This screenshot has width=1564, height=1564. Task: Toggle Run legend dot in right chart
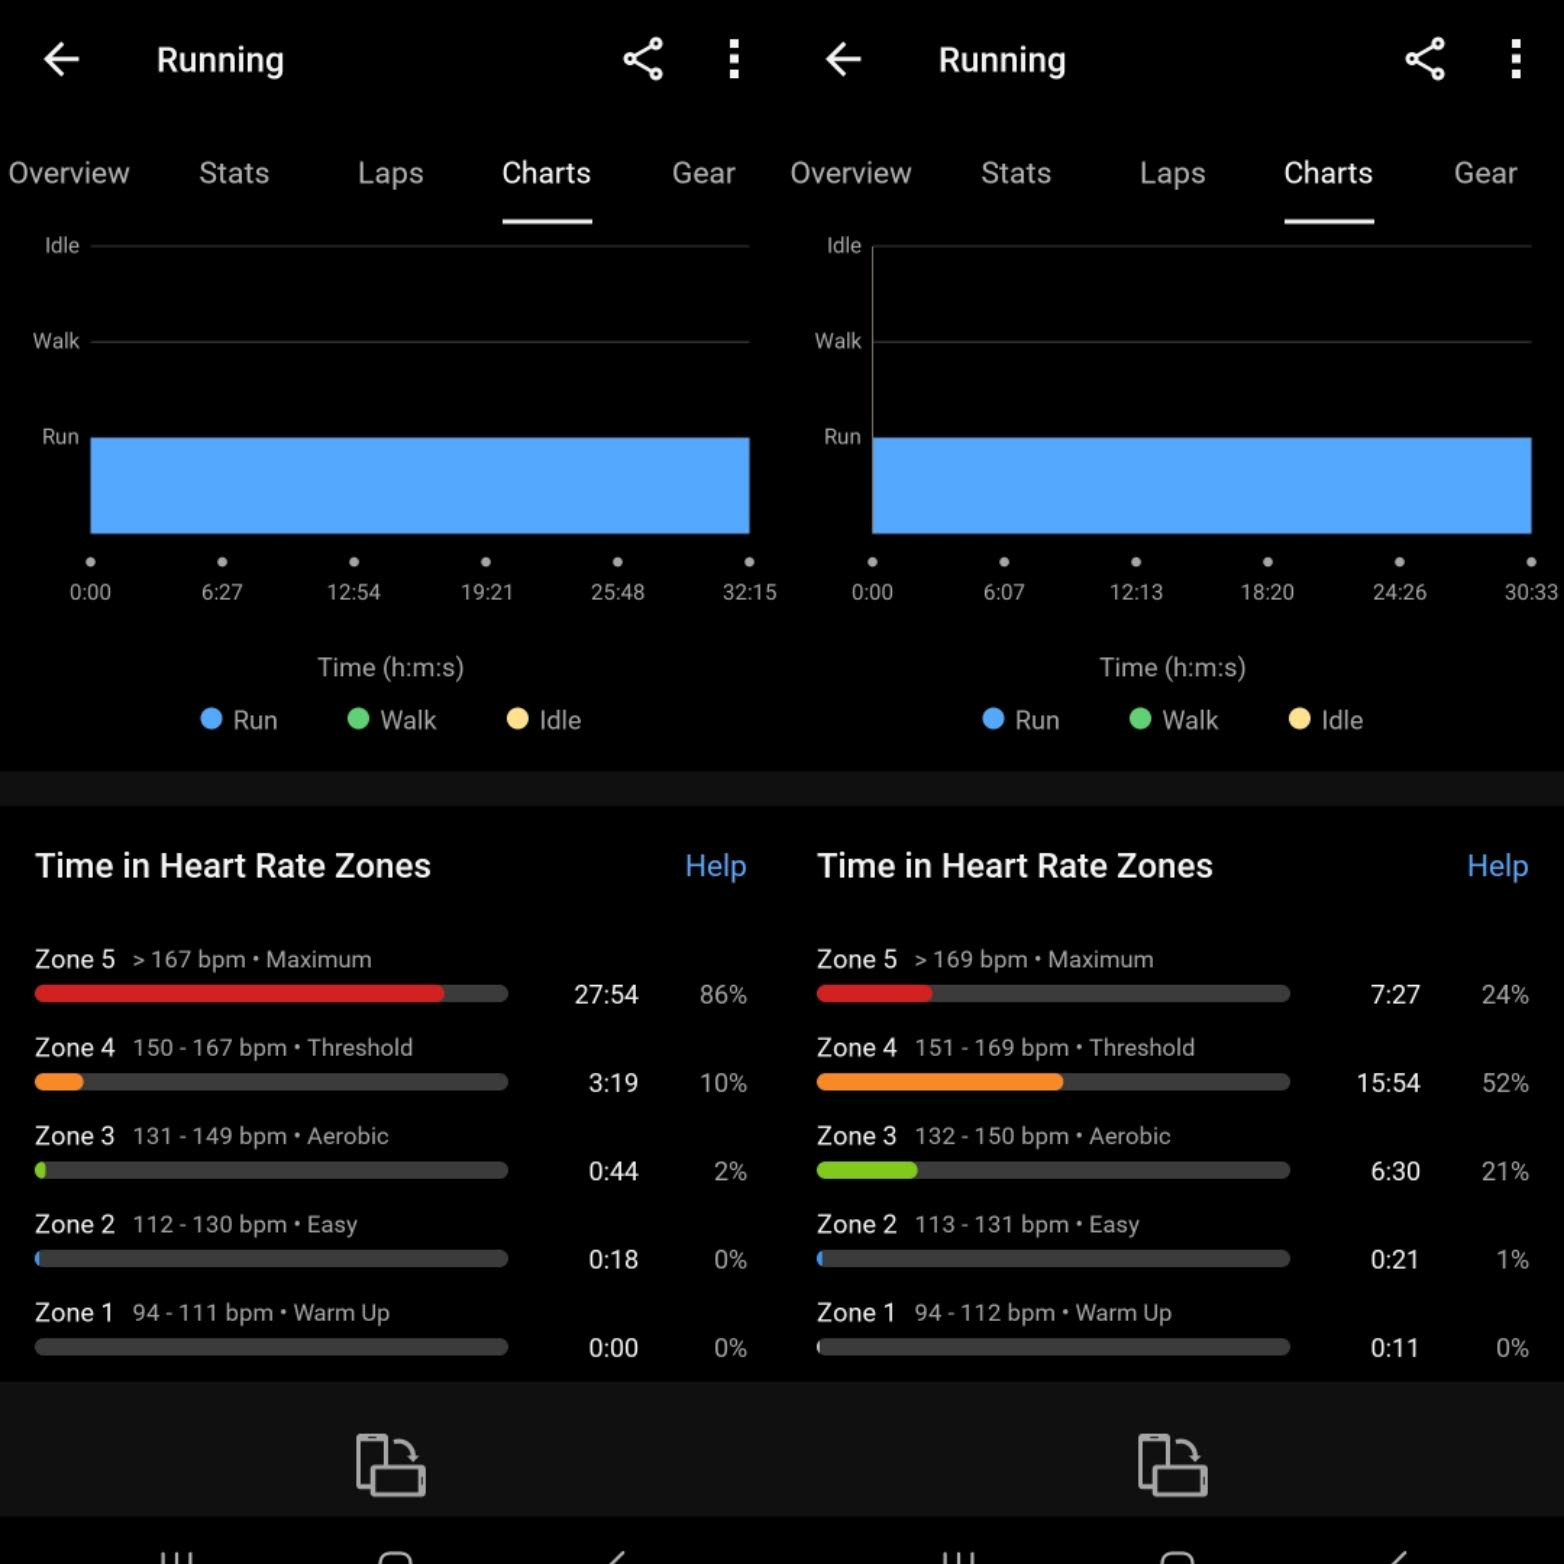[993, 719]
